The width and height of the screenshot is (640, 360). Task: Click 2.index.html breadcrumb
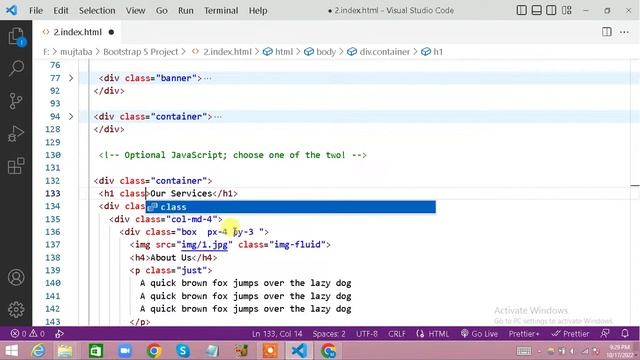pyautogui.click(x=227, y=52)
